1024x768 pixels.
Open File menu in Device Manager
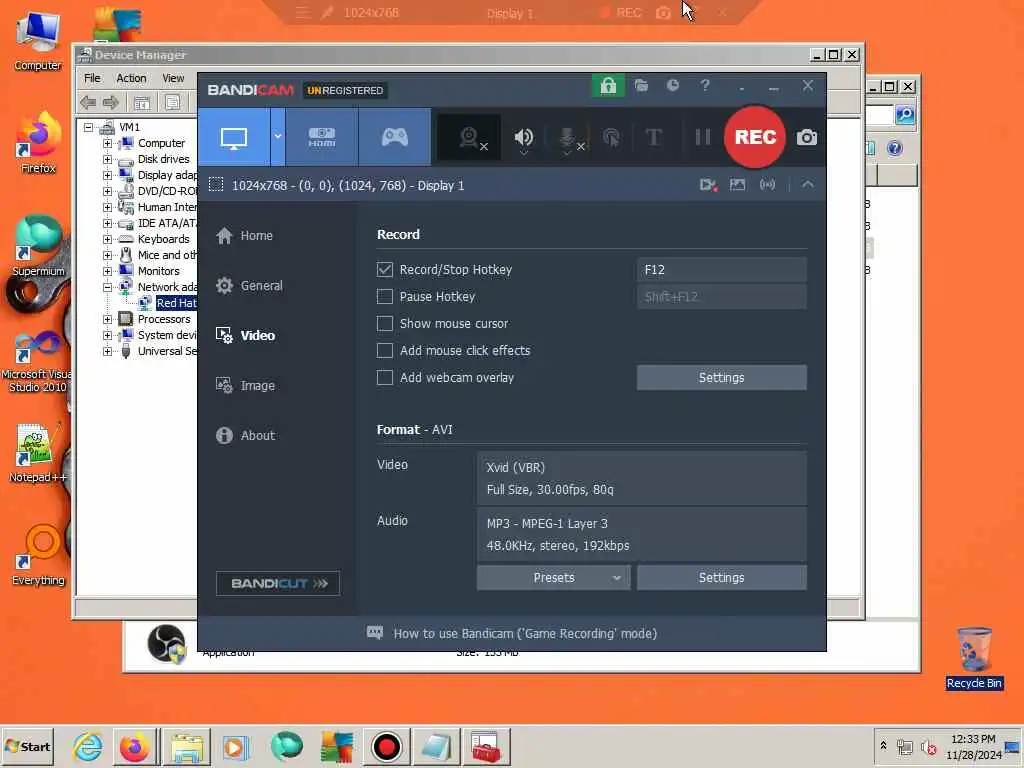(92, 78)
